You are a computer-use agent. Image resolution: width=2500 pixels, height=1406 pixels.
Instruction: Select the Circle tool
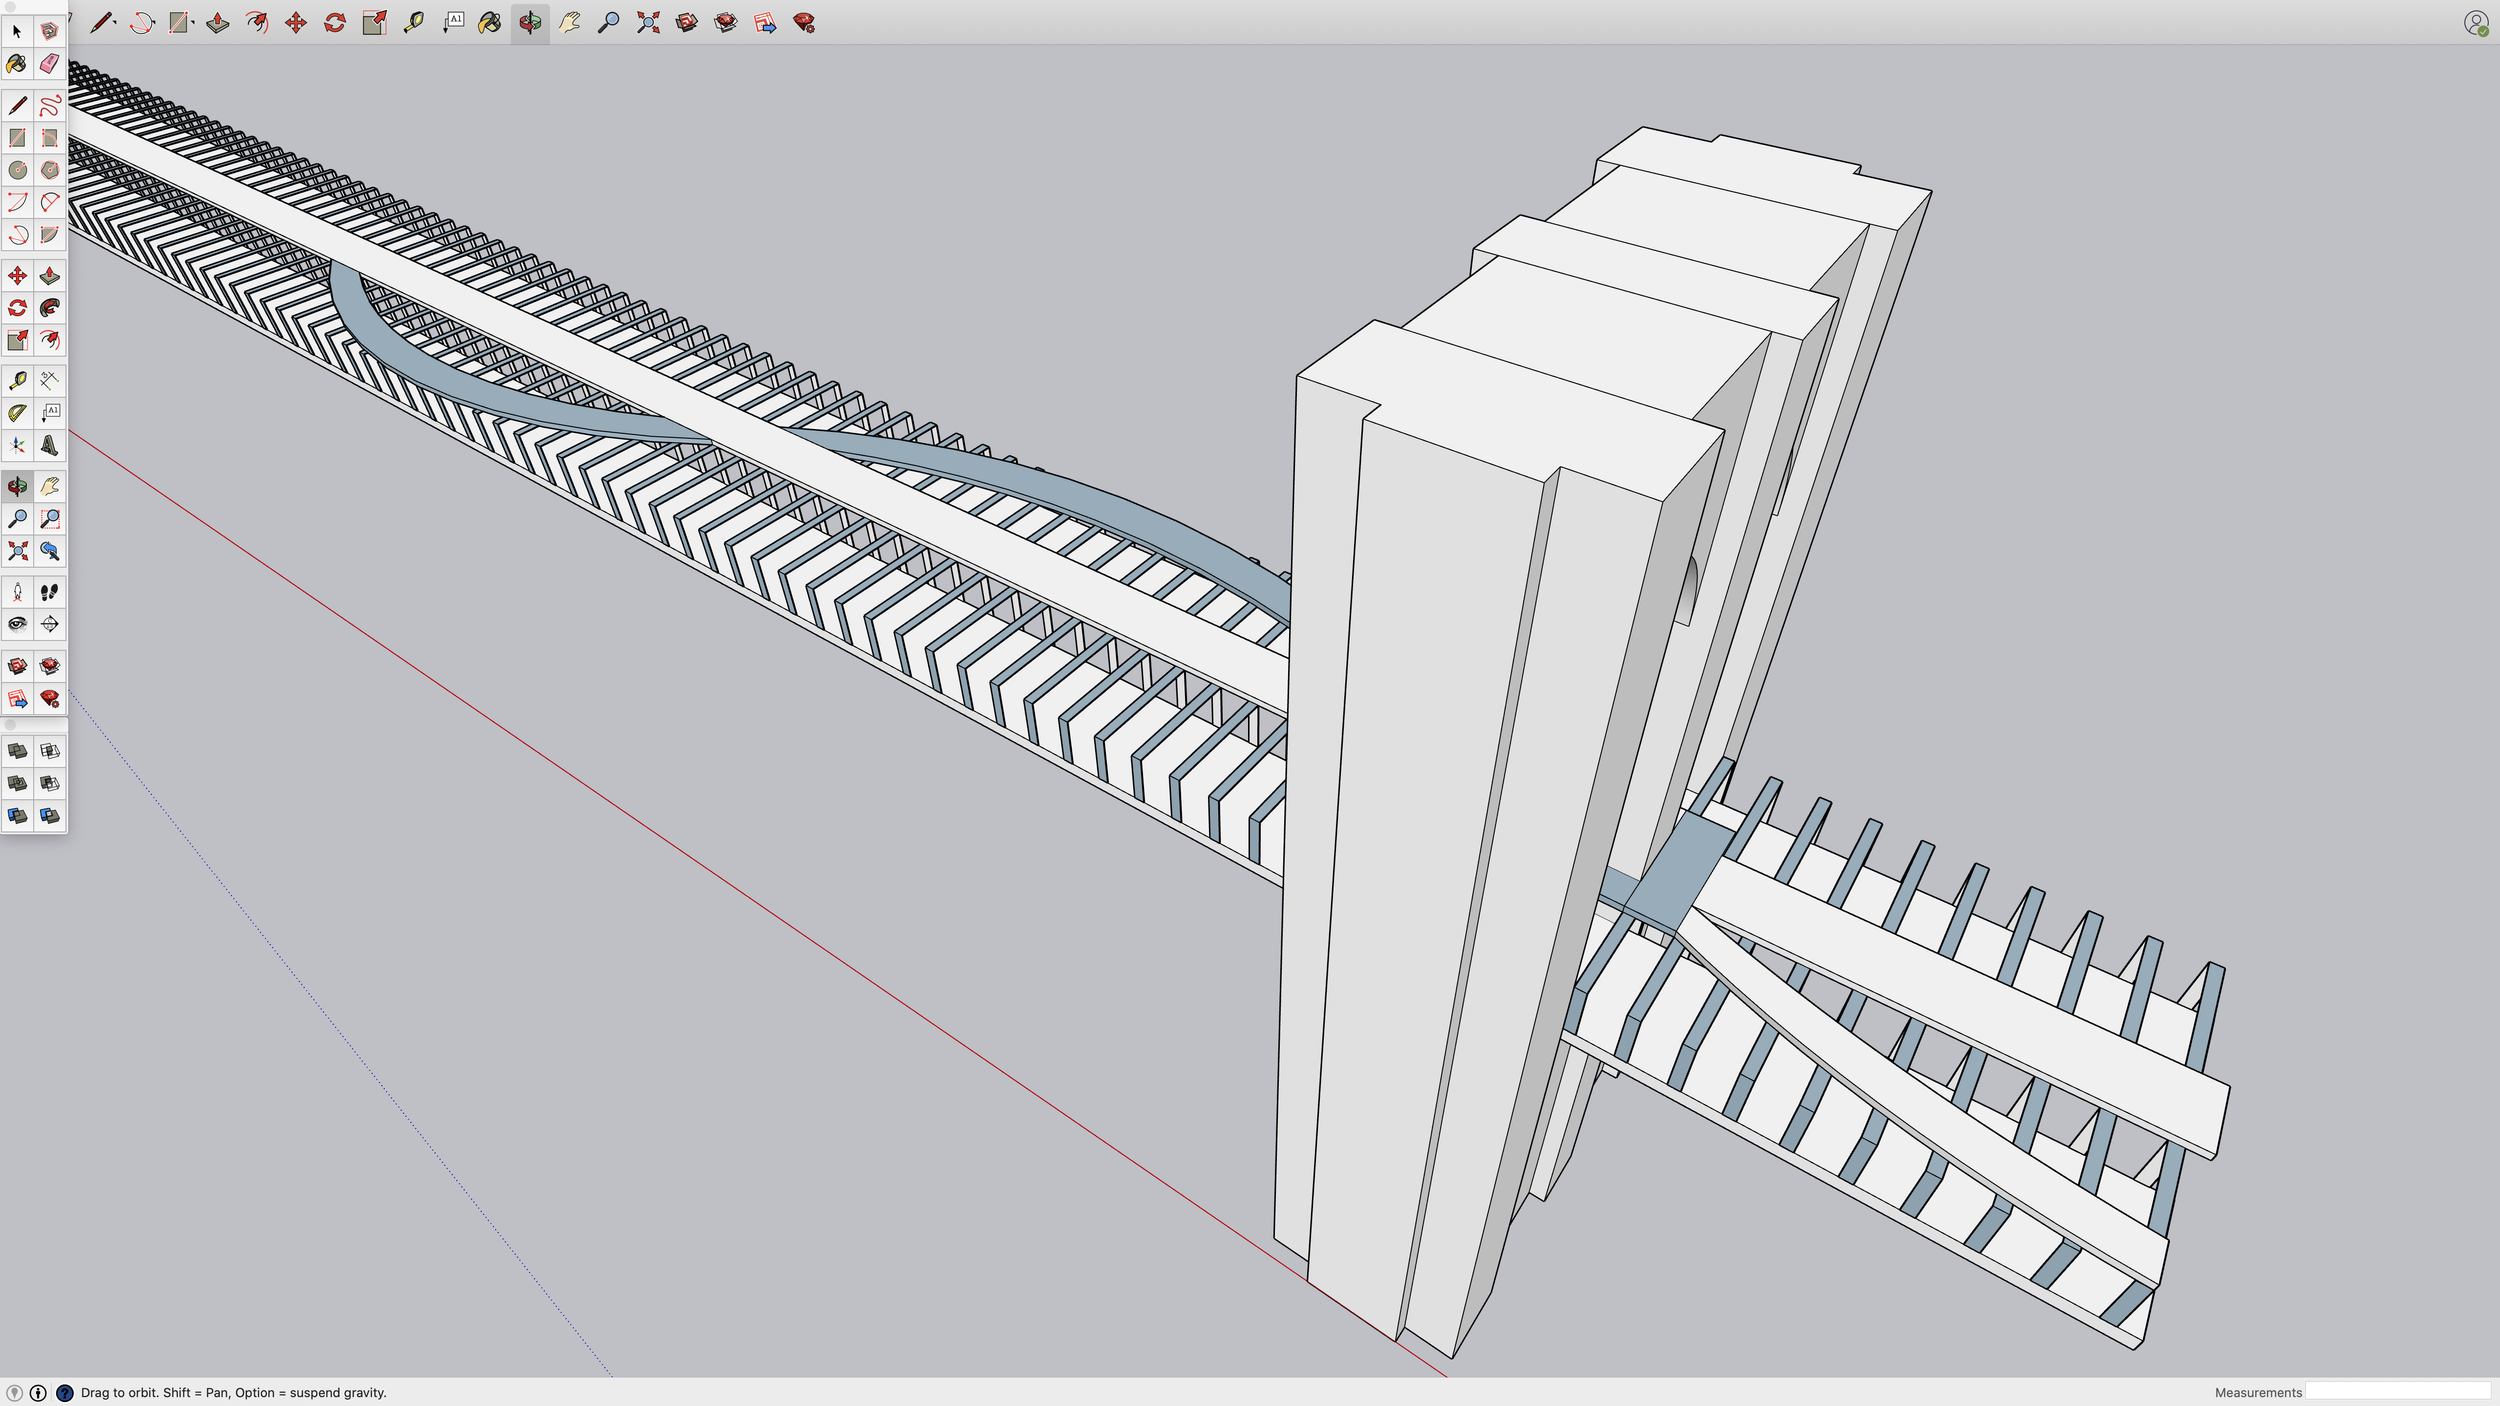tap(16, 171)
